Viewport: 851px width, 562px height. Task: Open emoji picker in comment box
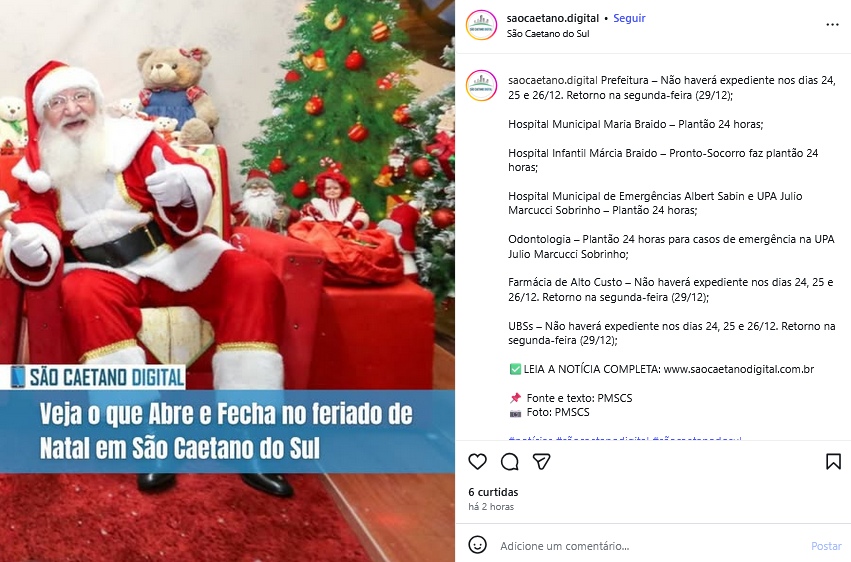[x=477, y=545]
